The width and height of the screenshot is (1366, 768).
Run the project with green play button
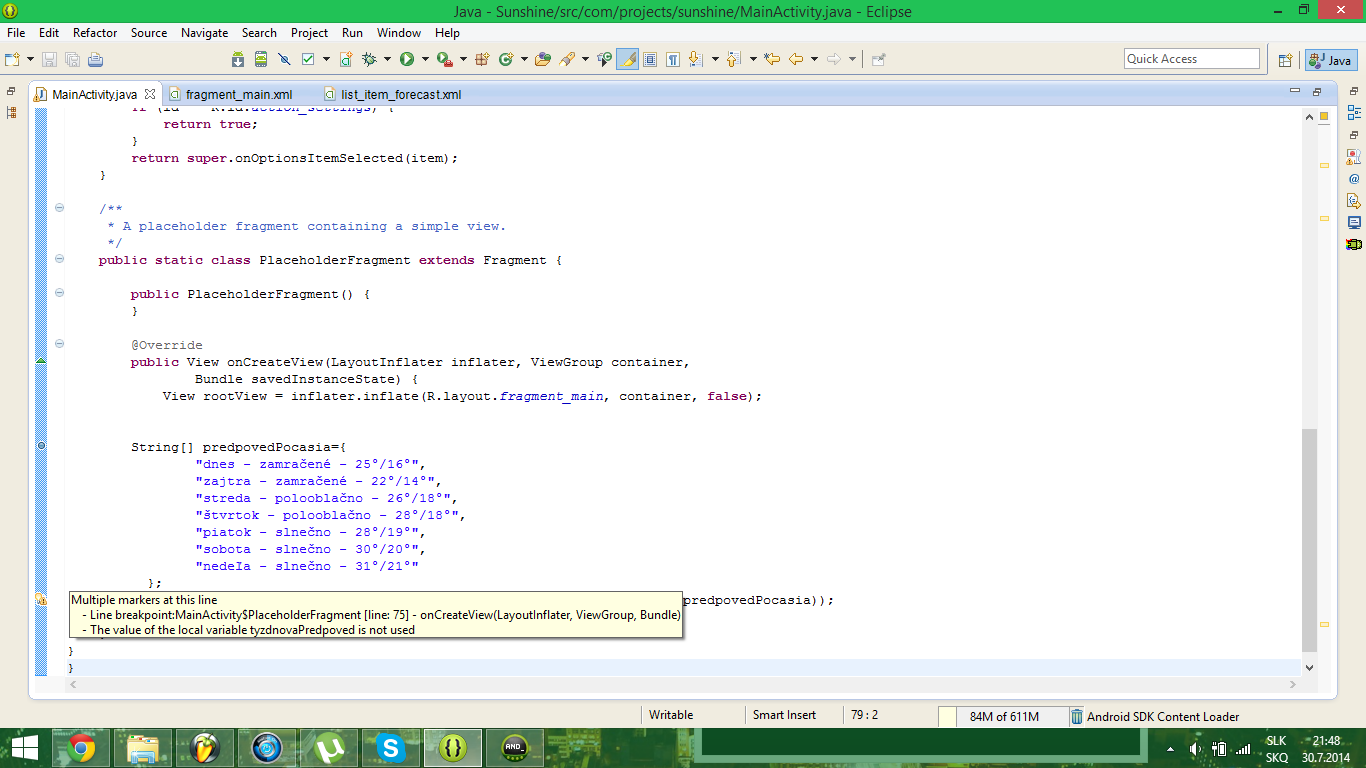pos(407,60)
